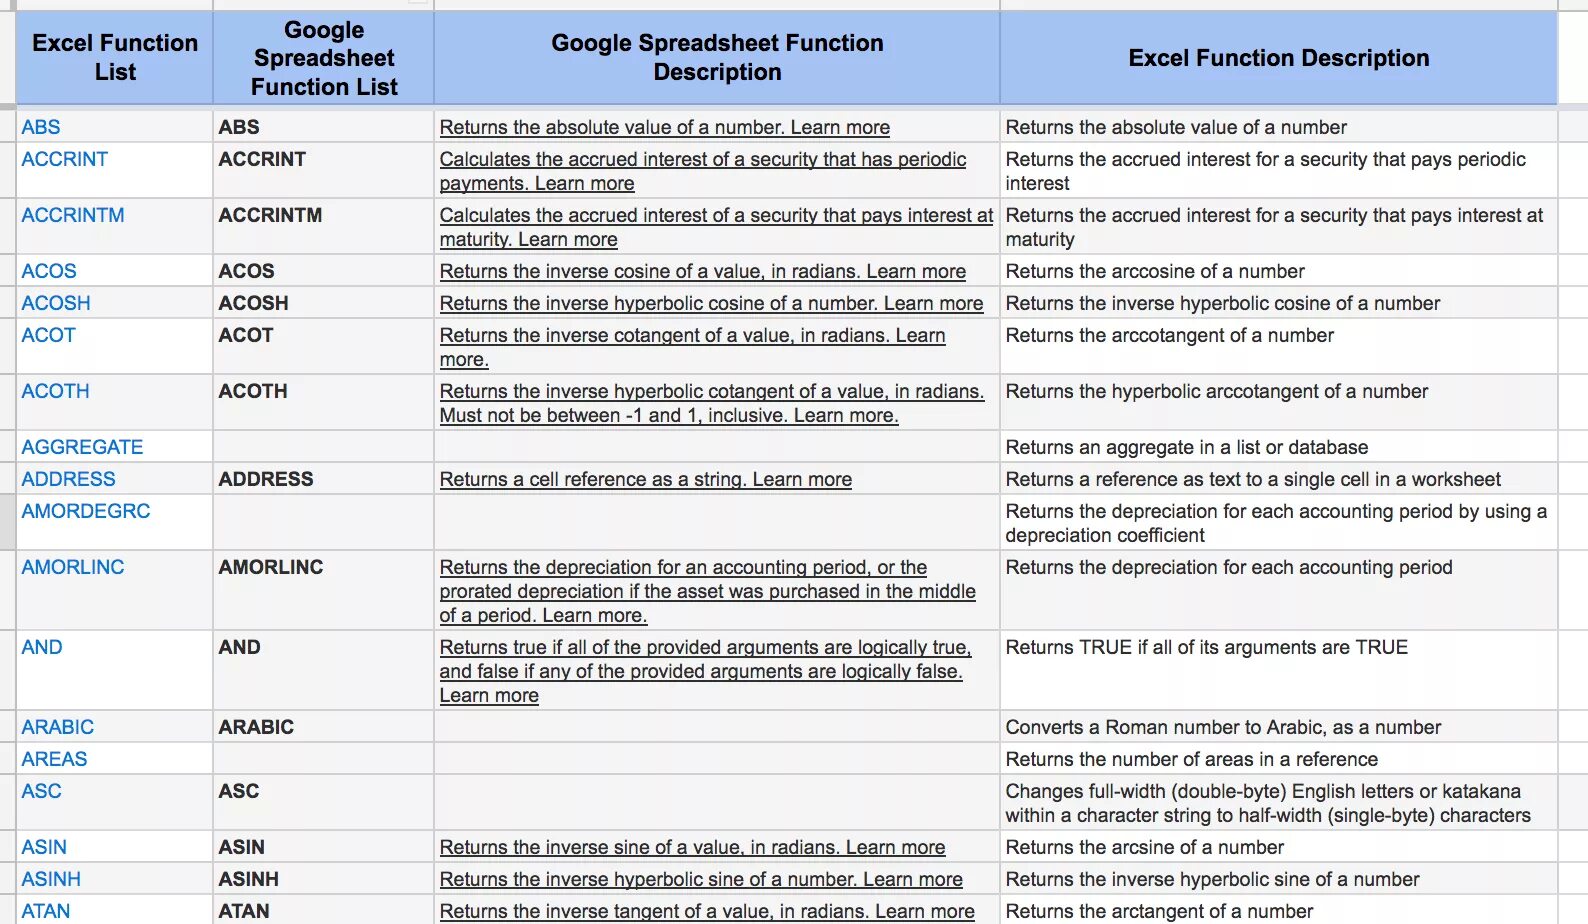
Task: Open the AREAS Excel function link
Action: [x=55, y=759]
